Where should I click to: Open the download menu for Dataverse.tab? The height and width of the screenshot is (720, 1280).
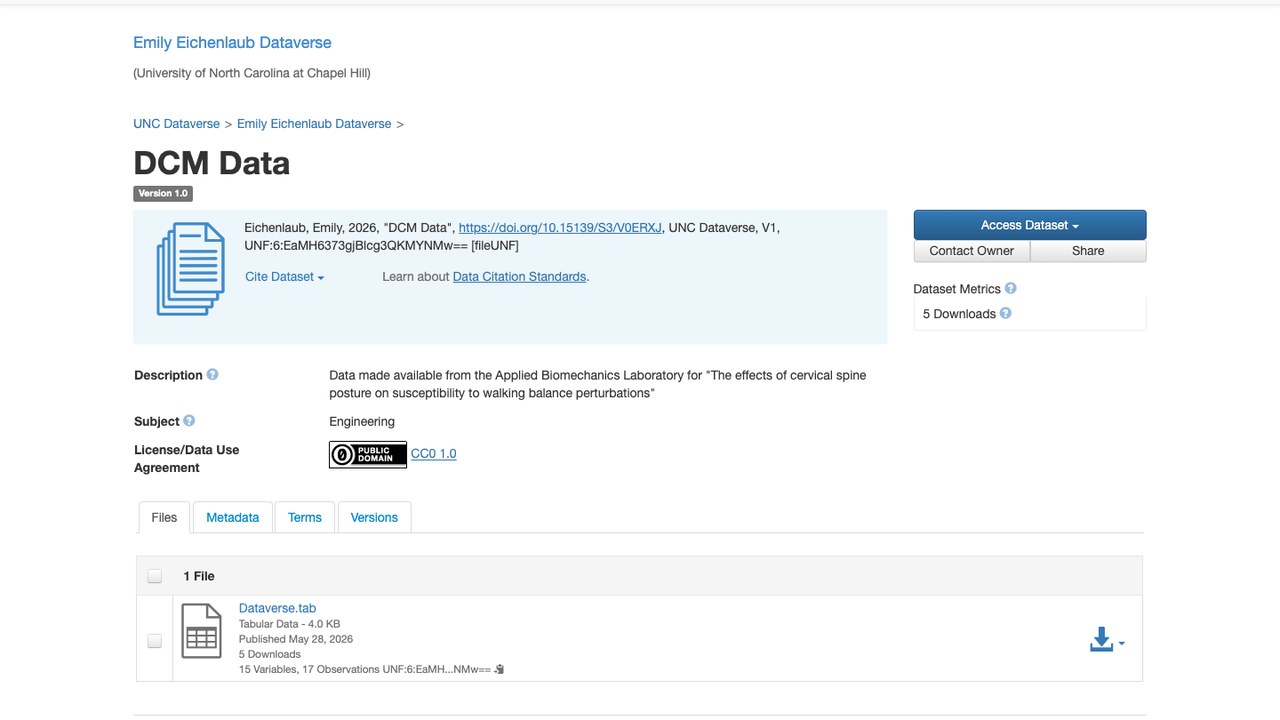tap(1106, 640)
